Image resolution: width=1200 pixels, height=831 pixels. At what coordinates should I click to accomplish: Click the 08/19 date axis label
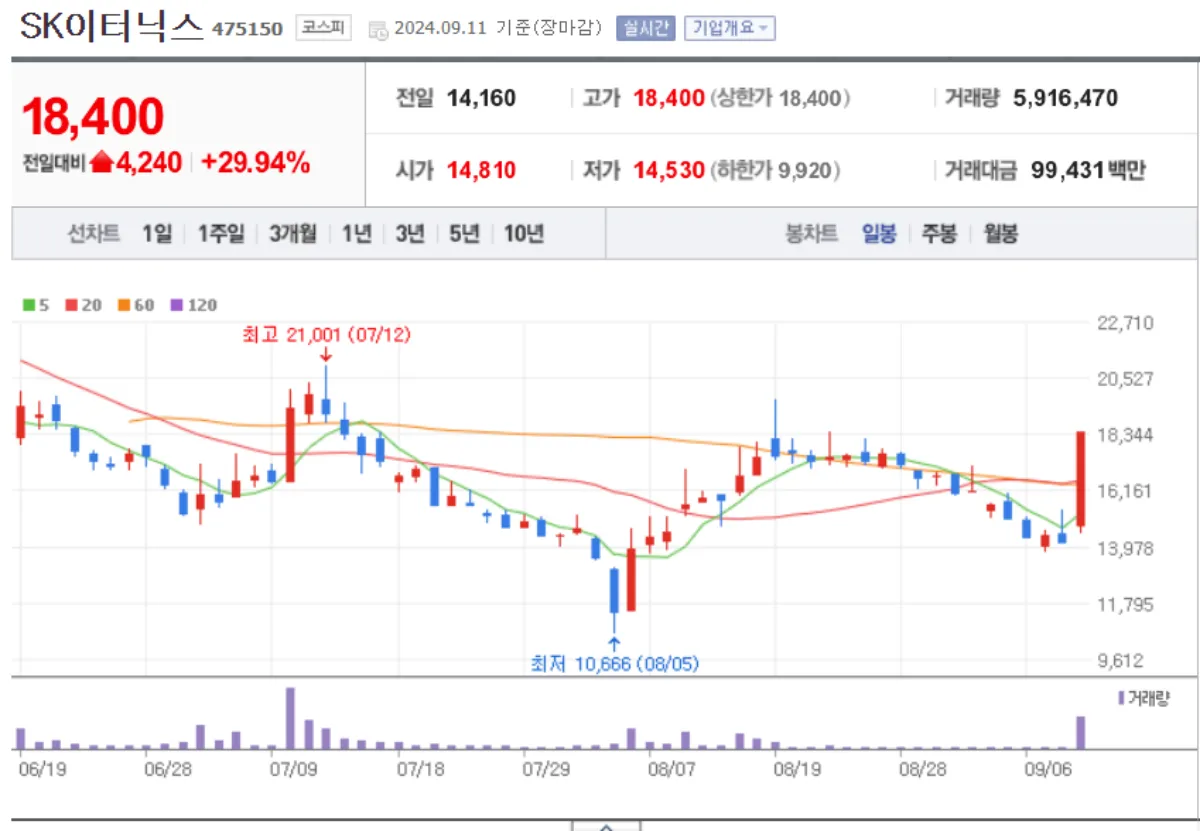coord(798,770)
